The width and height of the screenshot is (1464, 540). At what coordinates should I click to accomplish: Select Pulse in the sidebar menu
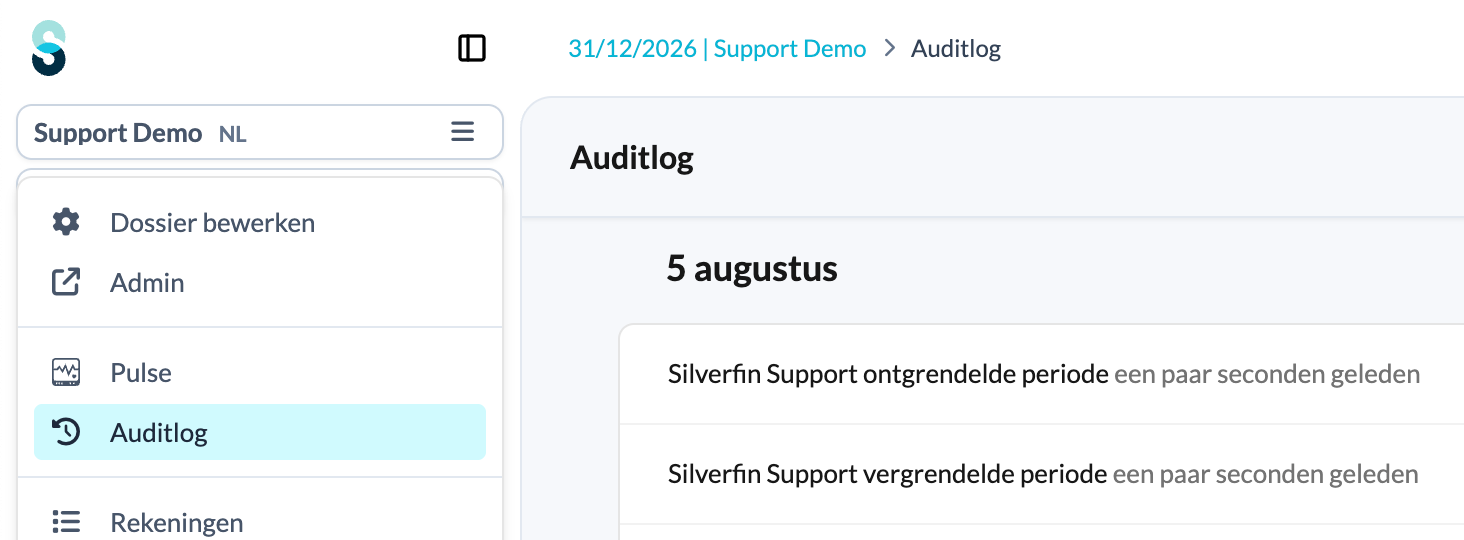click(260, 373)
